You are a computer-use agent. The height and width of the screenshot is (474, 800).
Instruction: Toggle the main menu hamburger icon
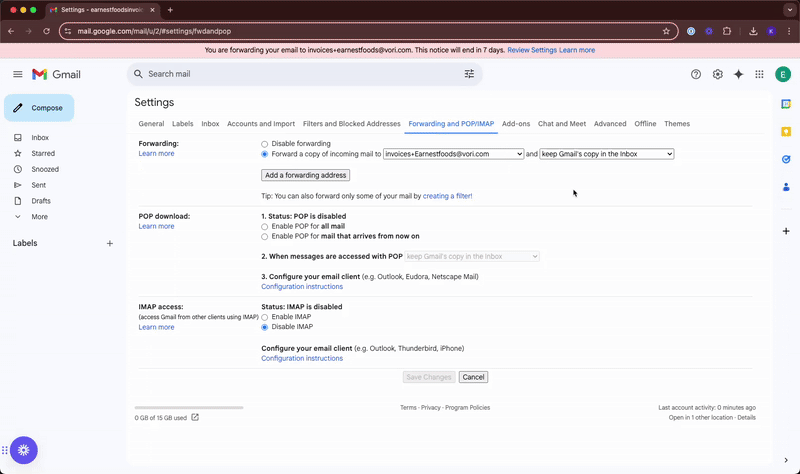click(18, 74)
